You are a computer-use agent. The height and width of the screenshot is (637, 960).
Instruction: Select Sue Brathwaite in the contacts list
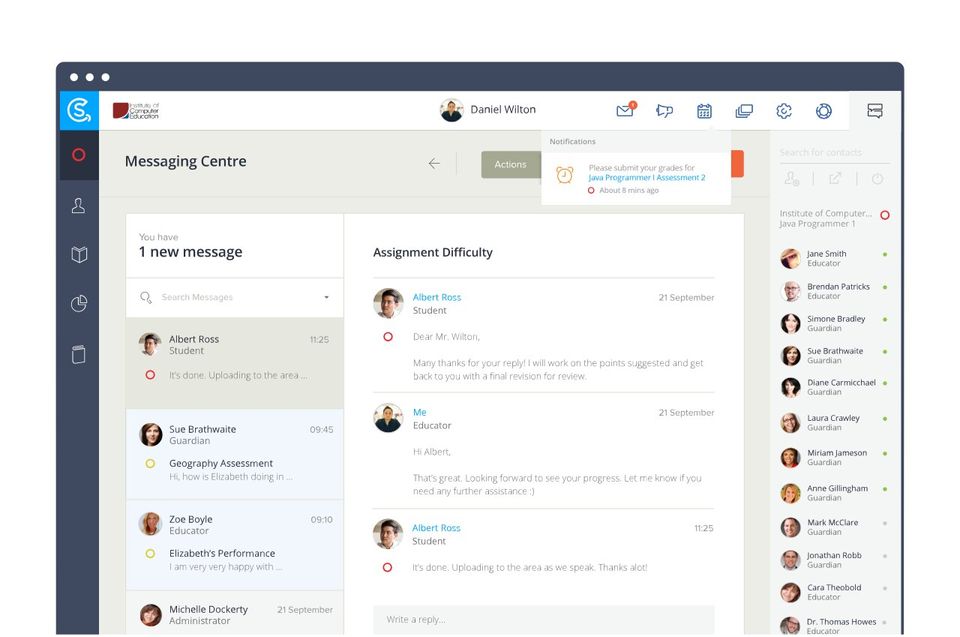tap(835, 356)
